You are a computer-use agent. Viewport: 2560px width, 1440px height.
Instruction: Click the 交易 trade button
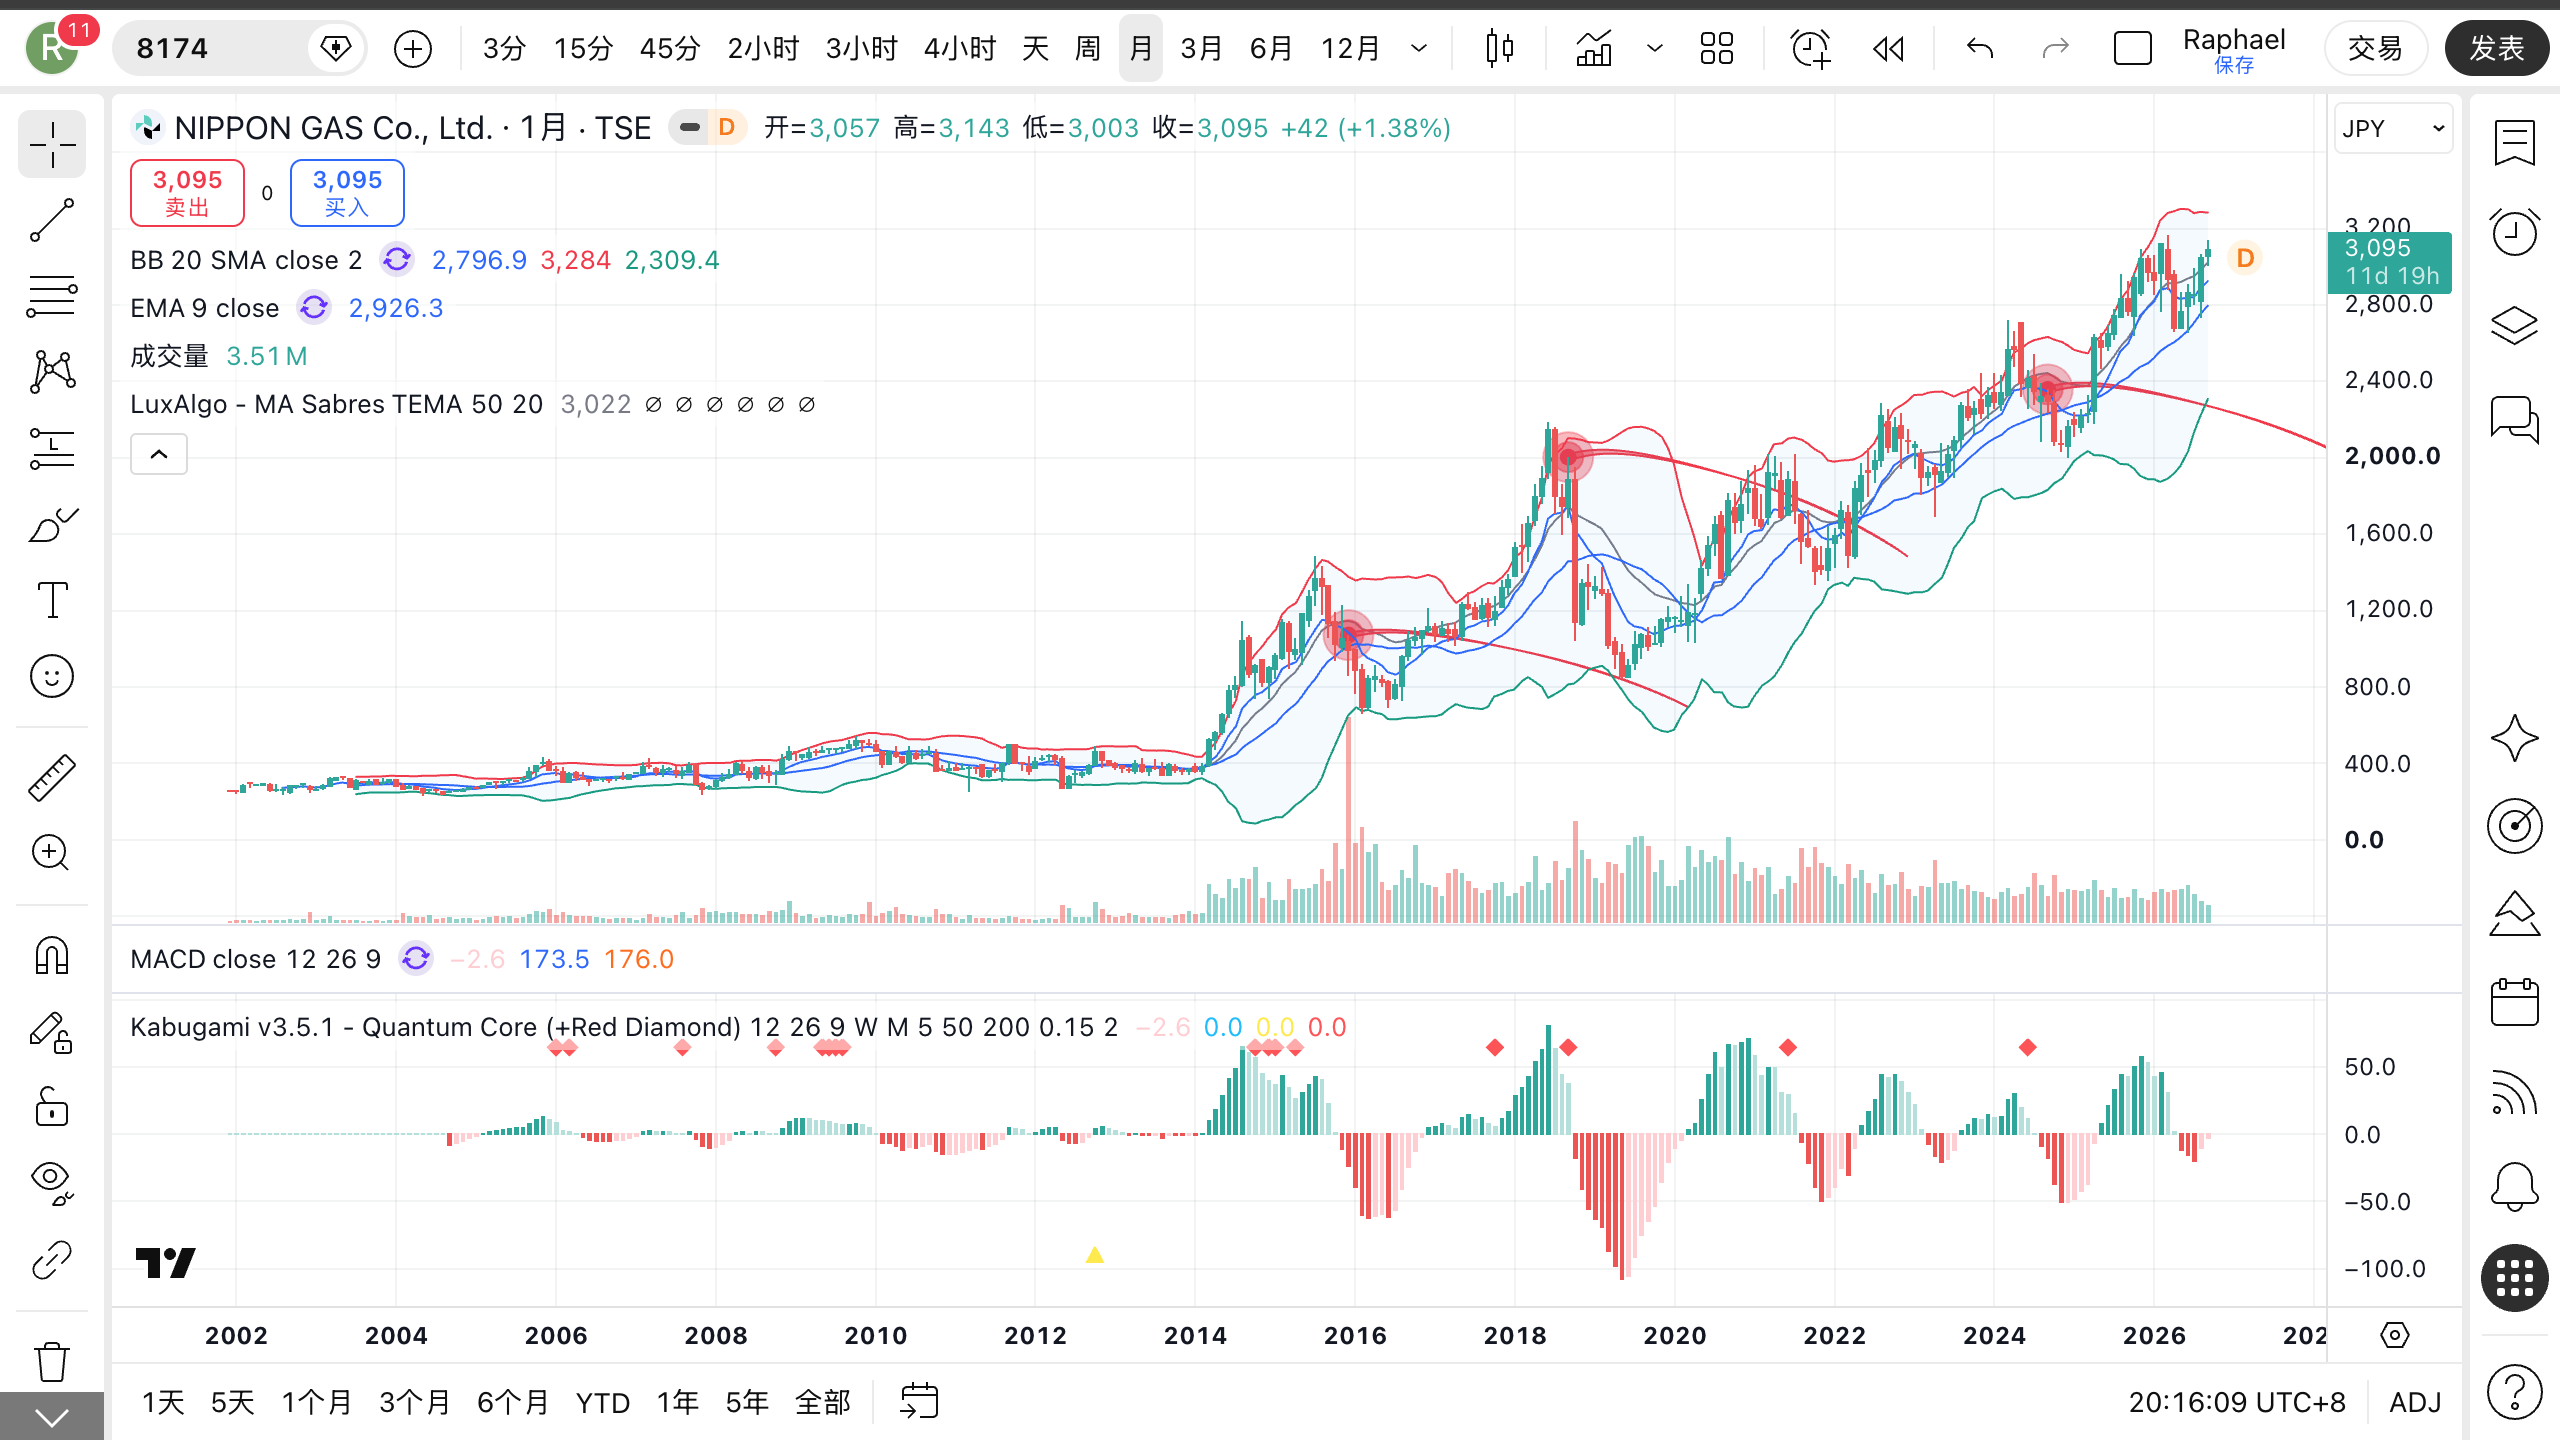click(2375, 48)
